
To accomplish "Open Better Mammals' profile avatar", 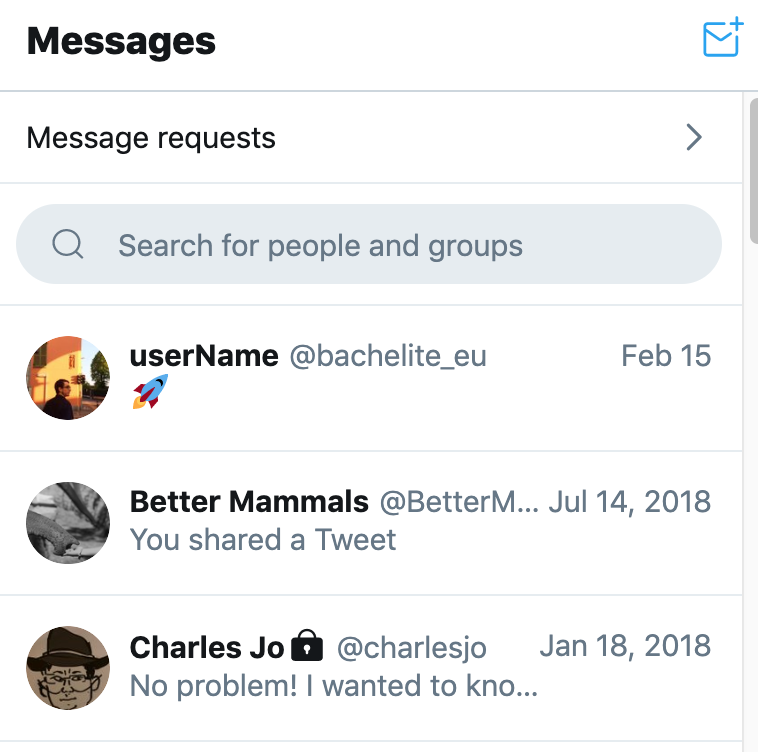I will coord(68,522).
